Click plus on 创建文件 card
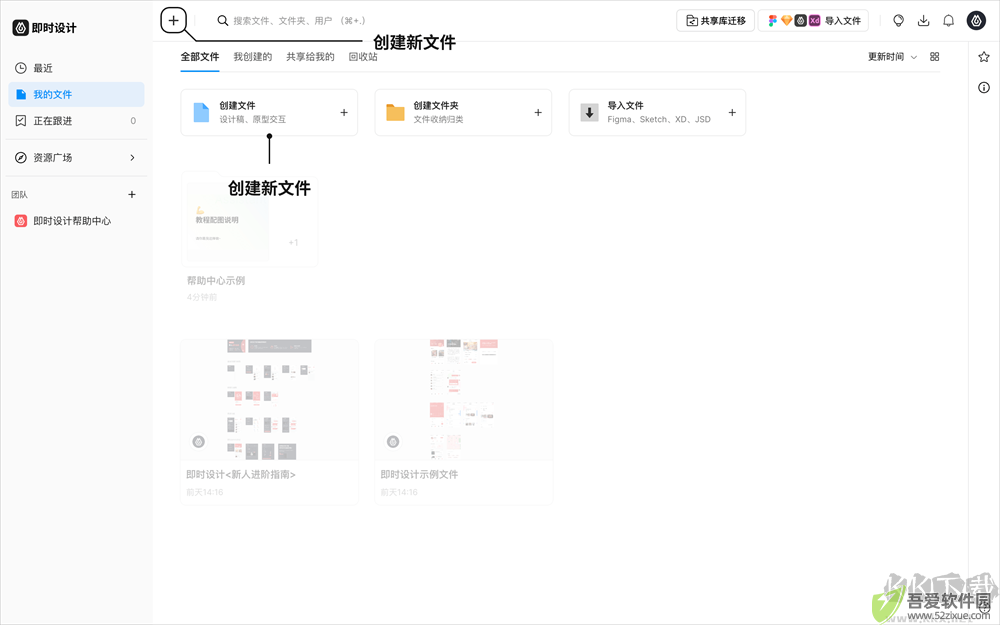 (x=344, y=112)
